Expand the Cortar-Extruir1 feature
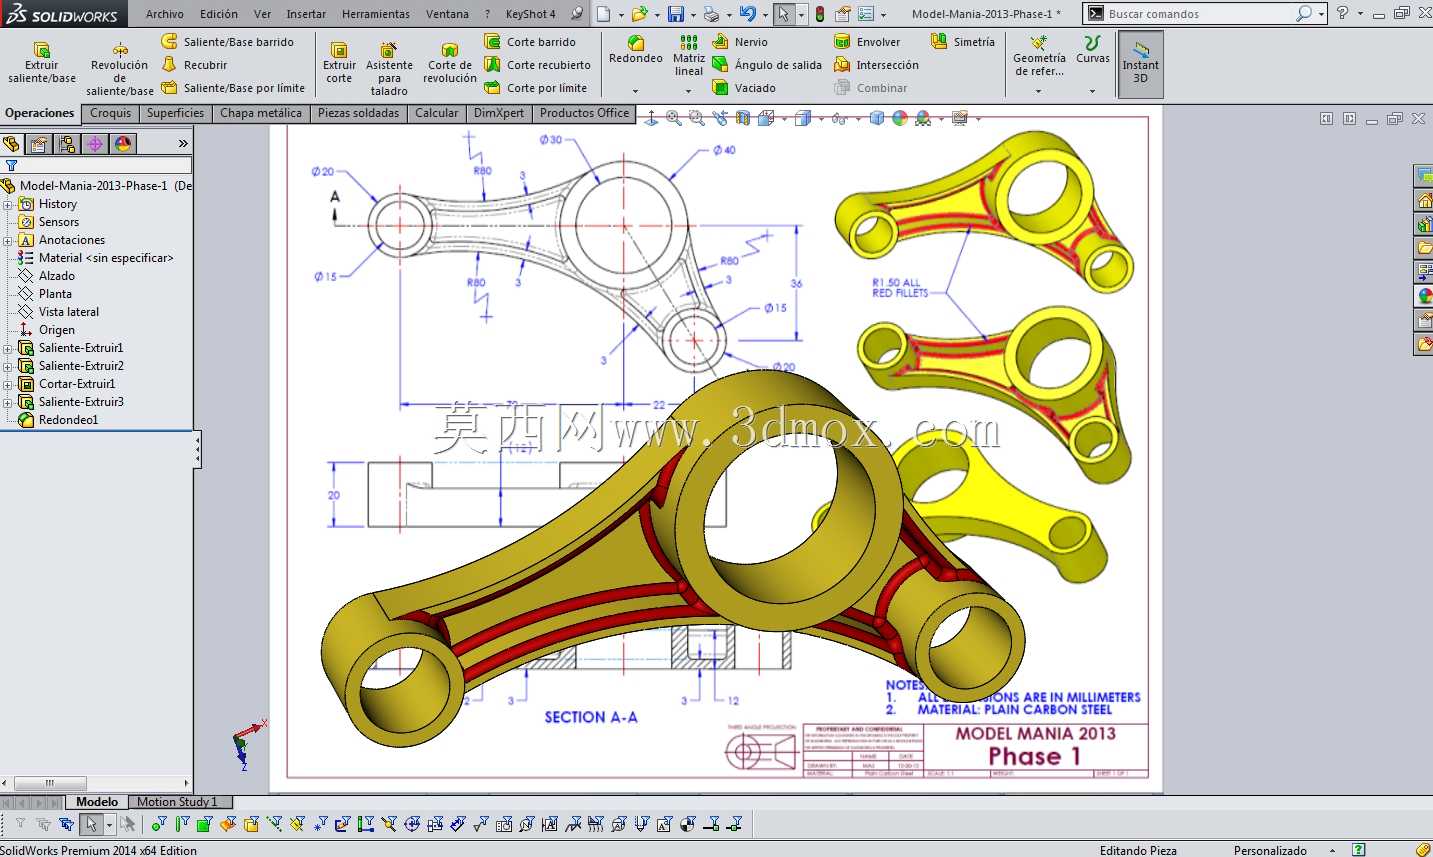The image size is (1433, 857). click(x=8, y=384)
